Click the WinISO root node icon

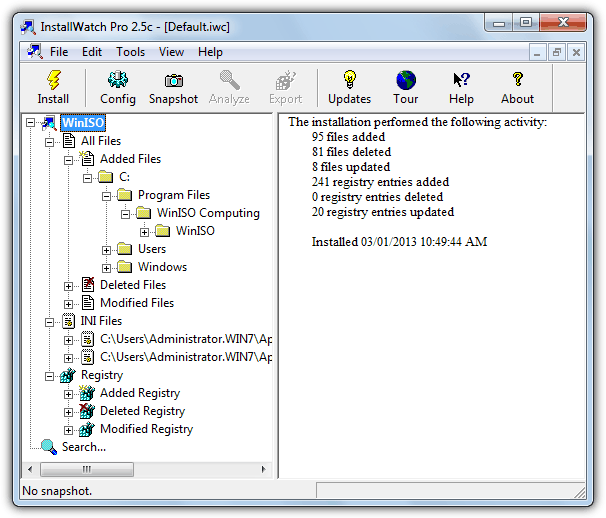[49, 123]
